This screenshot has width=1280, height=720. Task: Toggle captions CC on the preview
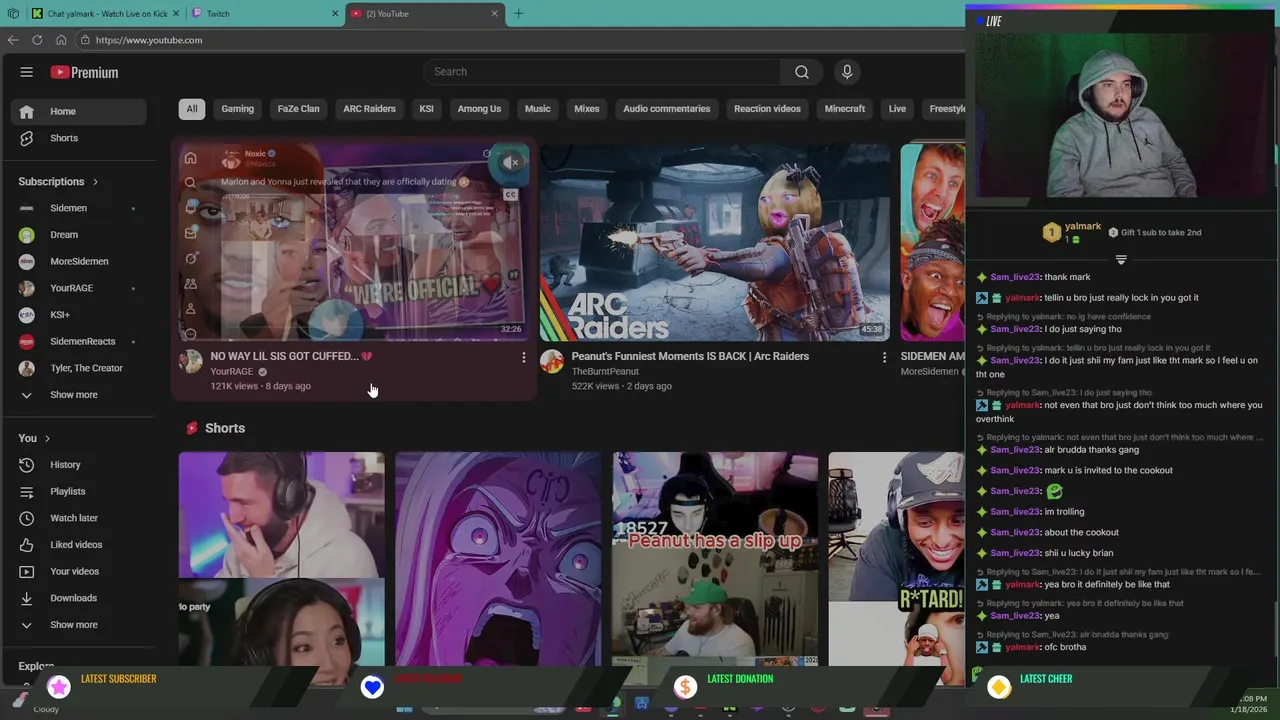(510, 194)
